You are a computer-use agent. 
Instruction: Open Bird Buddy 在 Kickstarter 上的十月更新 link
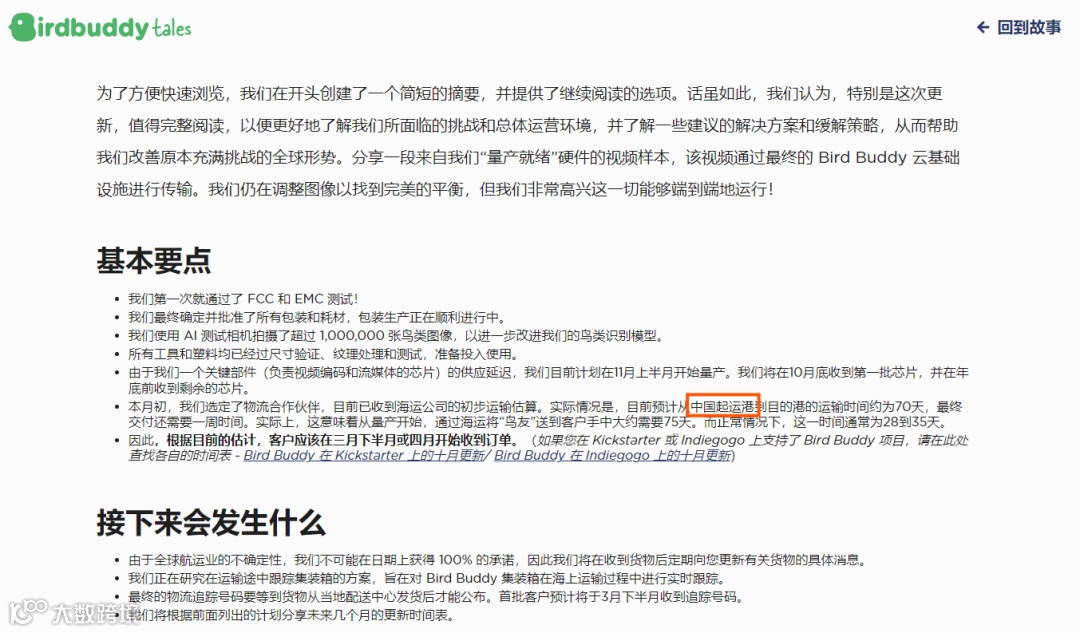coord(364,456)
